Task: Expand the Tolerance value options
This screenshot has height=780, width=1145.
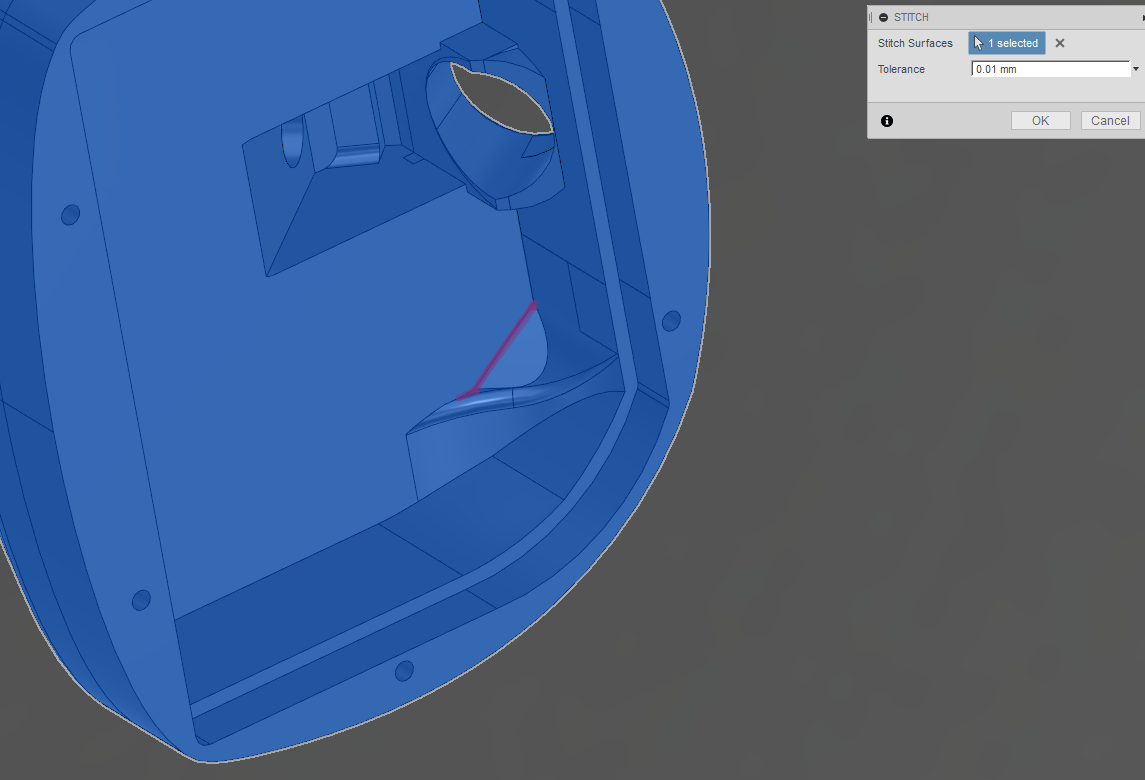Action: (x=1136, y=68)
